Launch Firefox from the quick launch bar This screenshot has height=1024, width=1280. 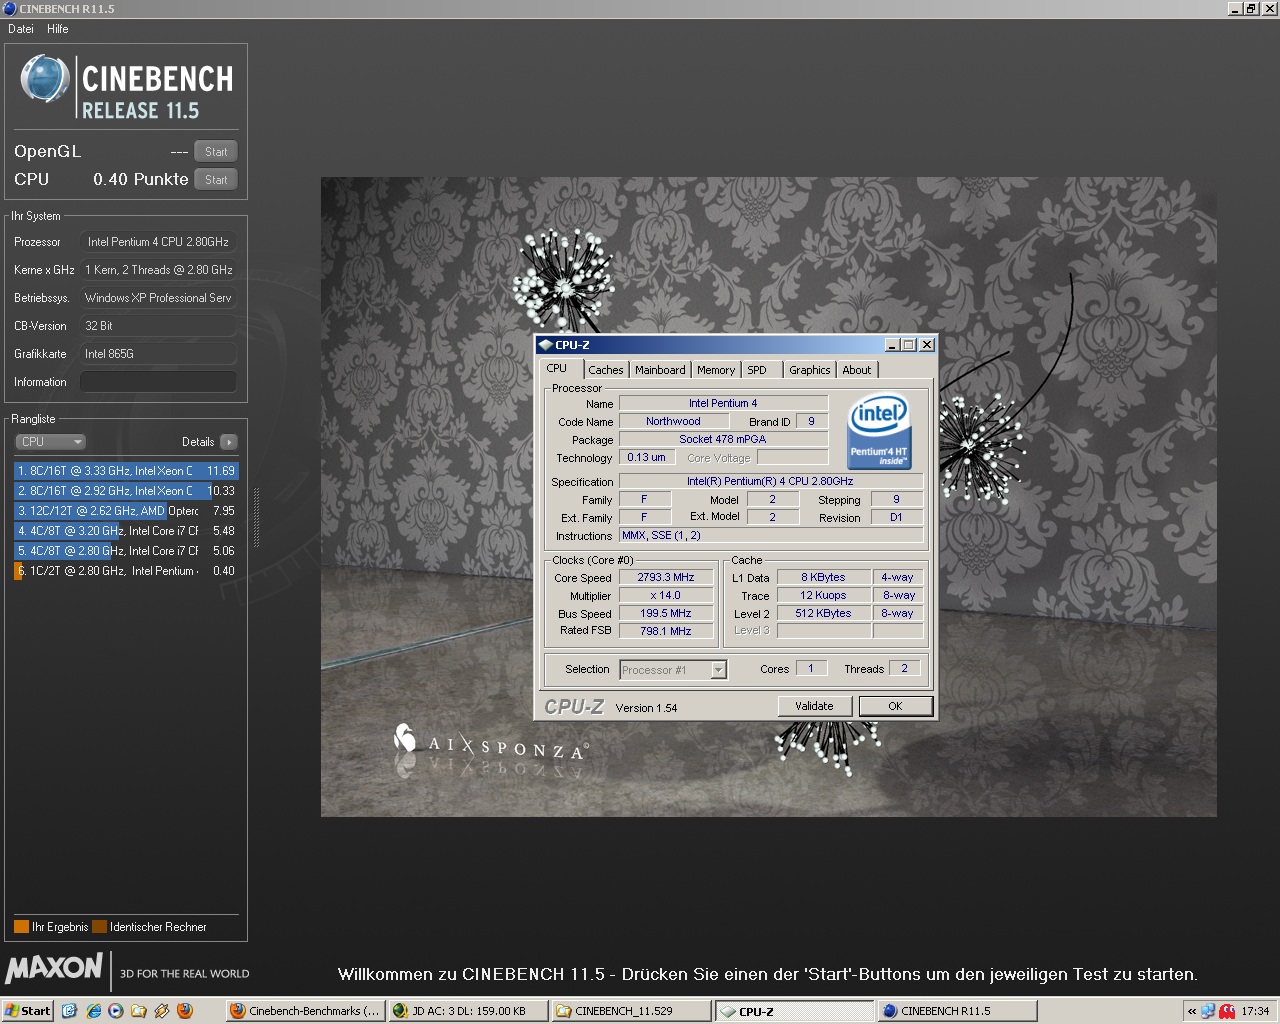pos(185,1011)
